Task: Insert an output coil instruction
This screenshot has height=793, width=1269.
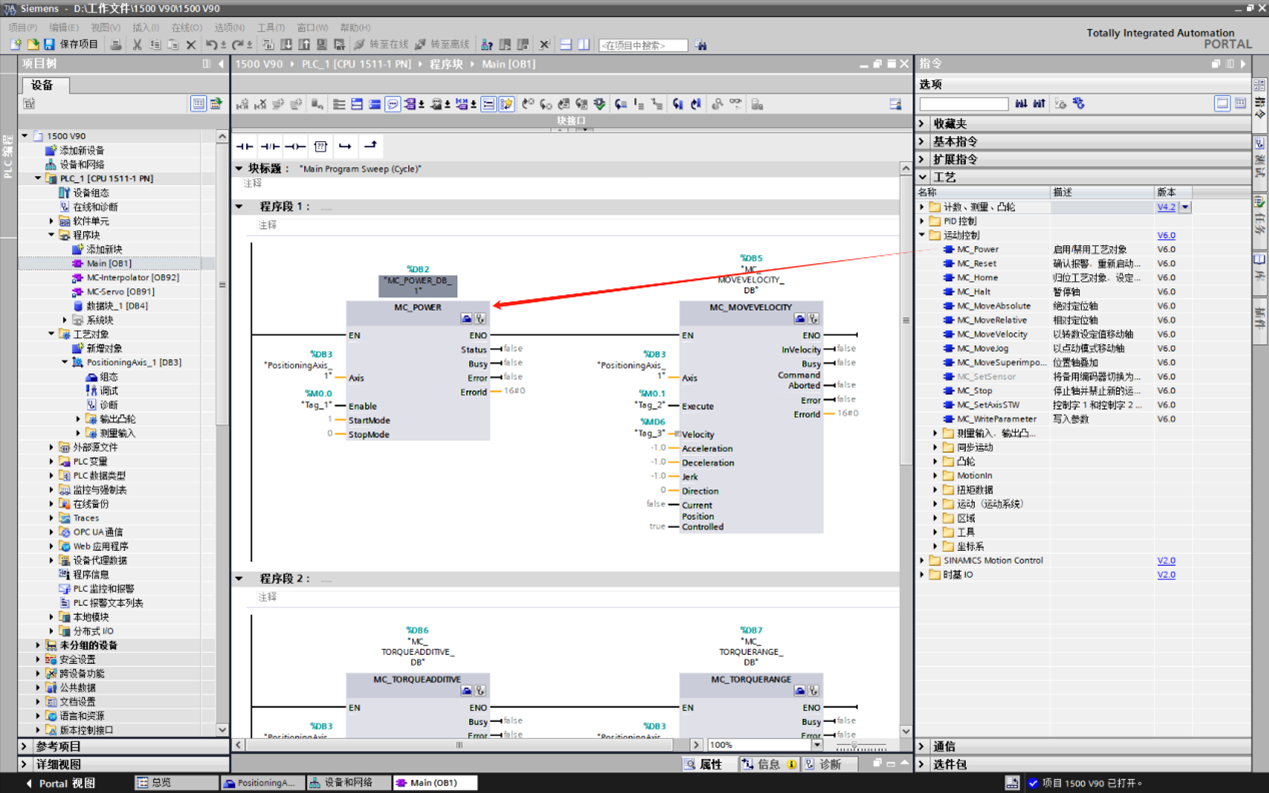Action: tap(295, 146)
